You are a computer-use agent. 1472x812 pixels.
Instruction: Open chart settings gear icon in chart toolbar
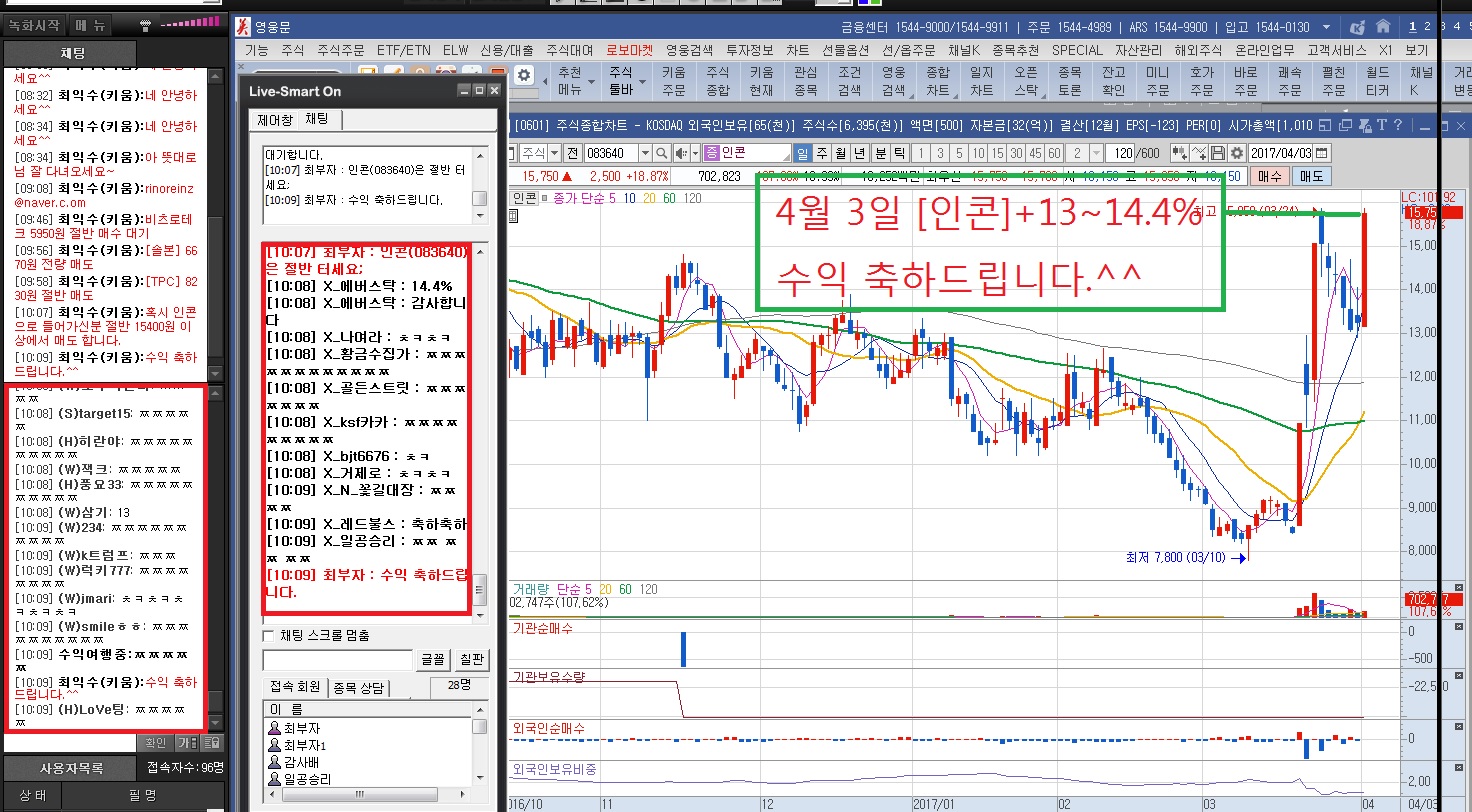(x=1237, y=153)
